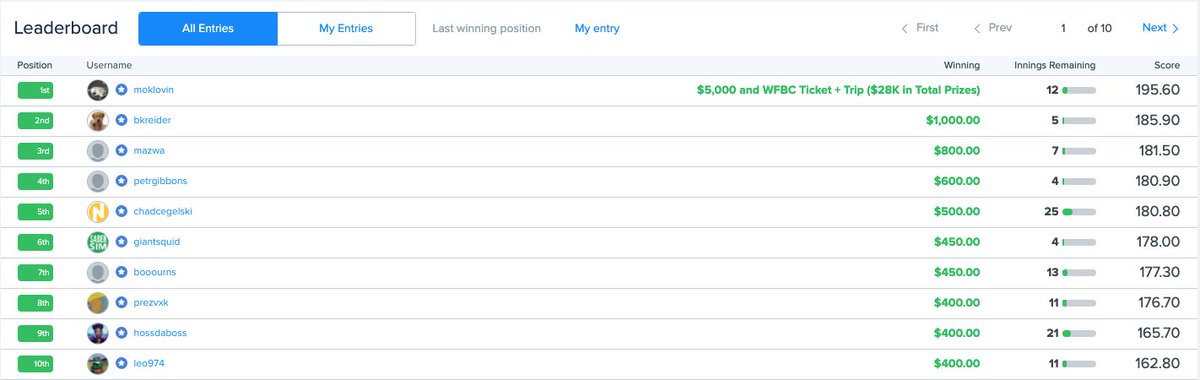Click moklovin's avatar picture
Image resolution: width=1200 pixels, height=380 pixels.
coord(97,90)
